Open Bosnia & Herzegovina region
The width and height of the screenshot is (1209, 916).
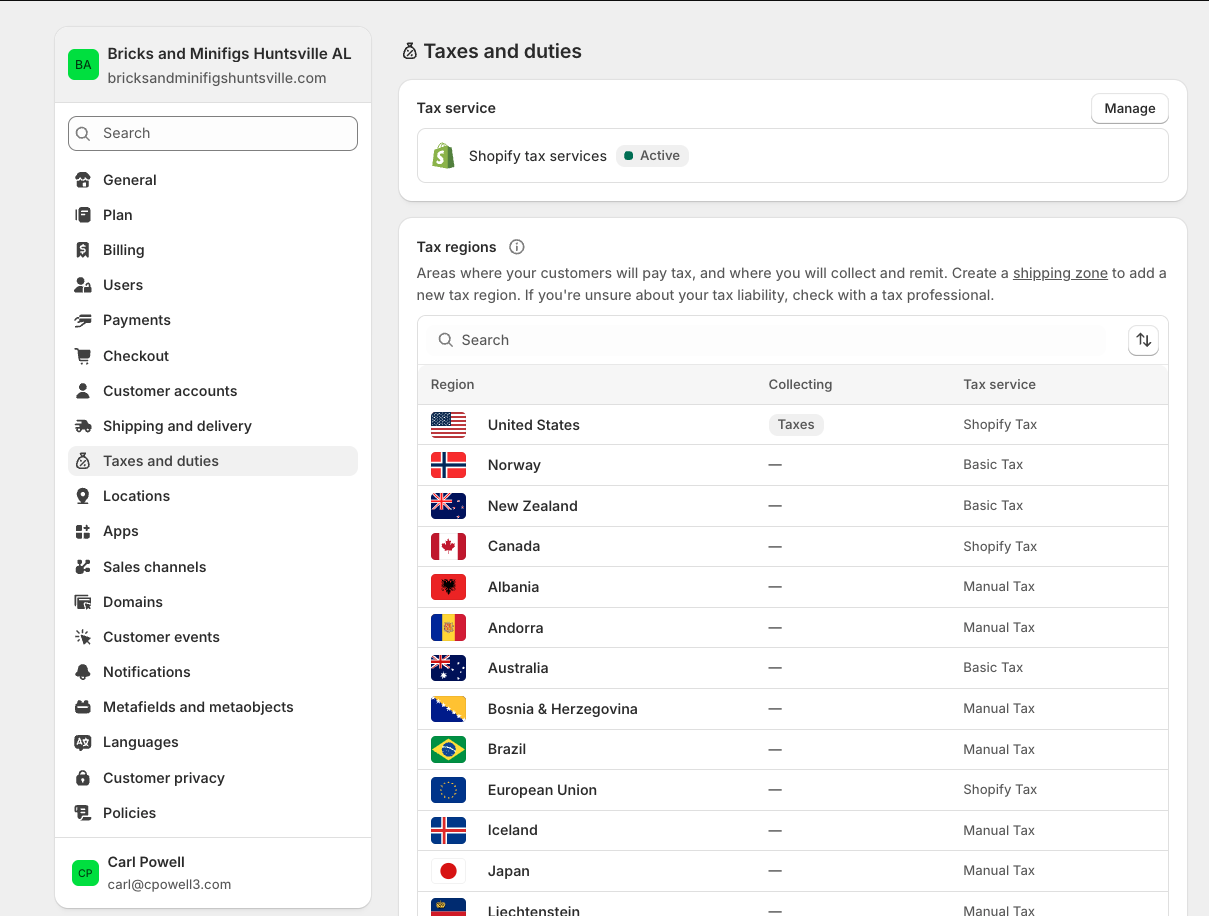(792, 709)
